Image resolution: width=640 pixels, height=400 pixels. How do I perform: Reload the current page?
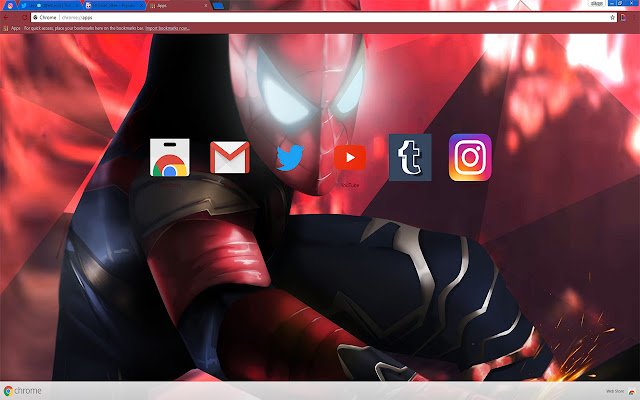point(24,18)
